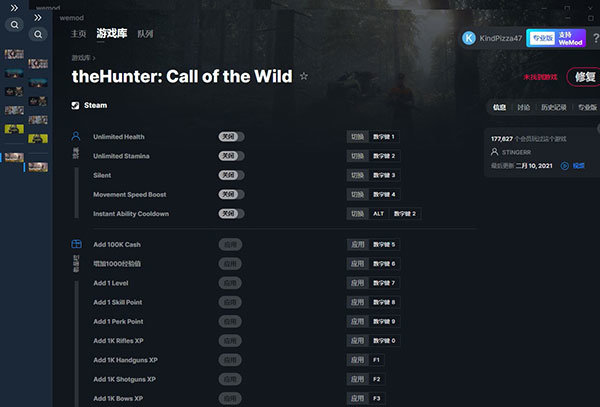This screenshot has height=407, width=600.
Task: Toggle the Unlimited Health cheat
Action: pos(231,137)
